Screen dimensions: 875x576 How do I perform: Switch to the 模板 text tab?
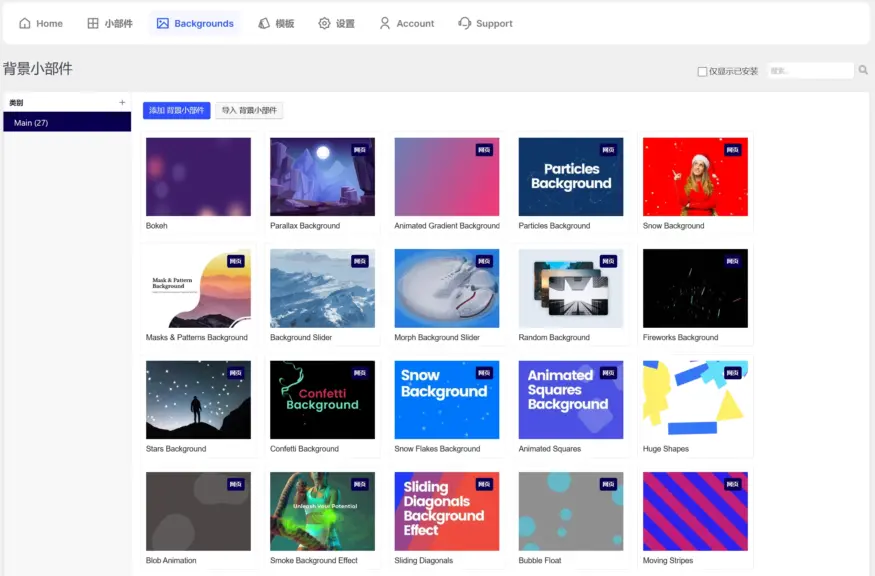284,23
